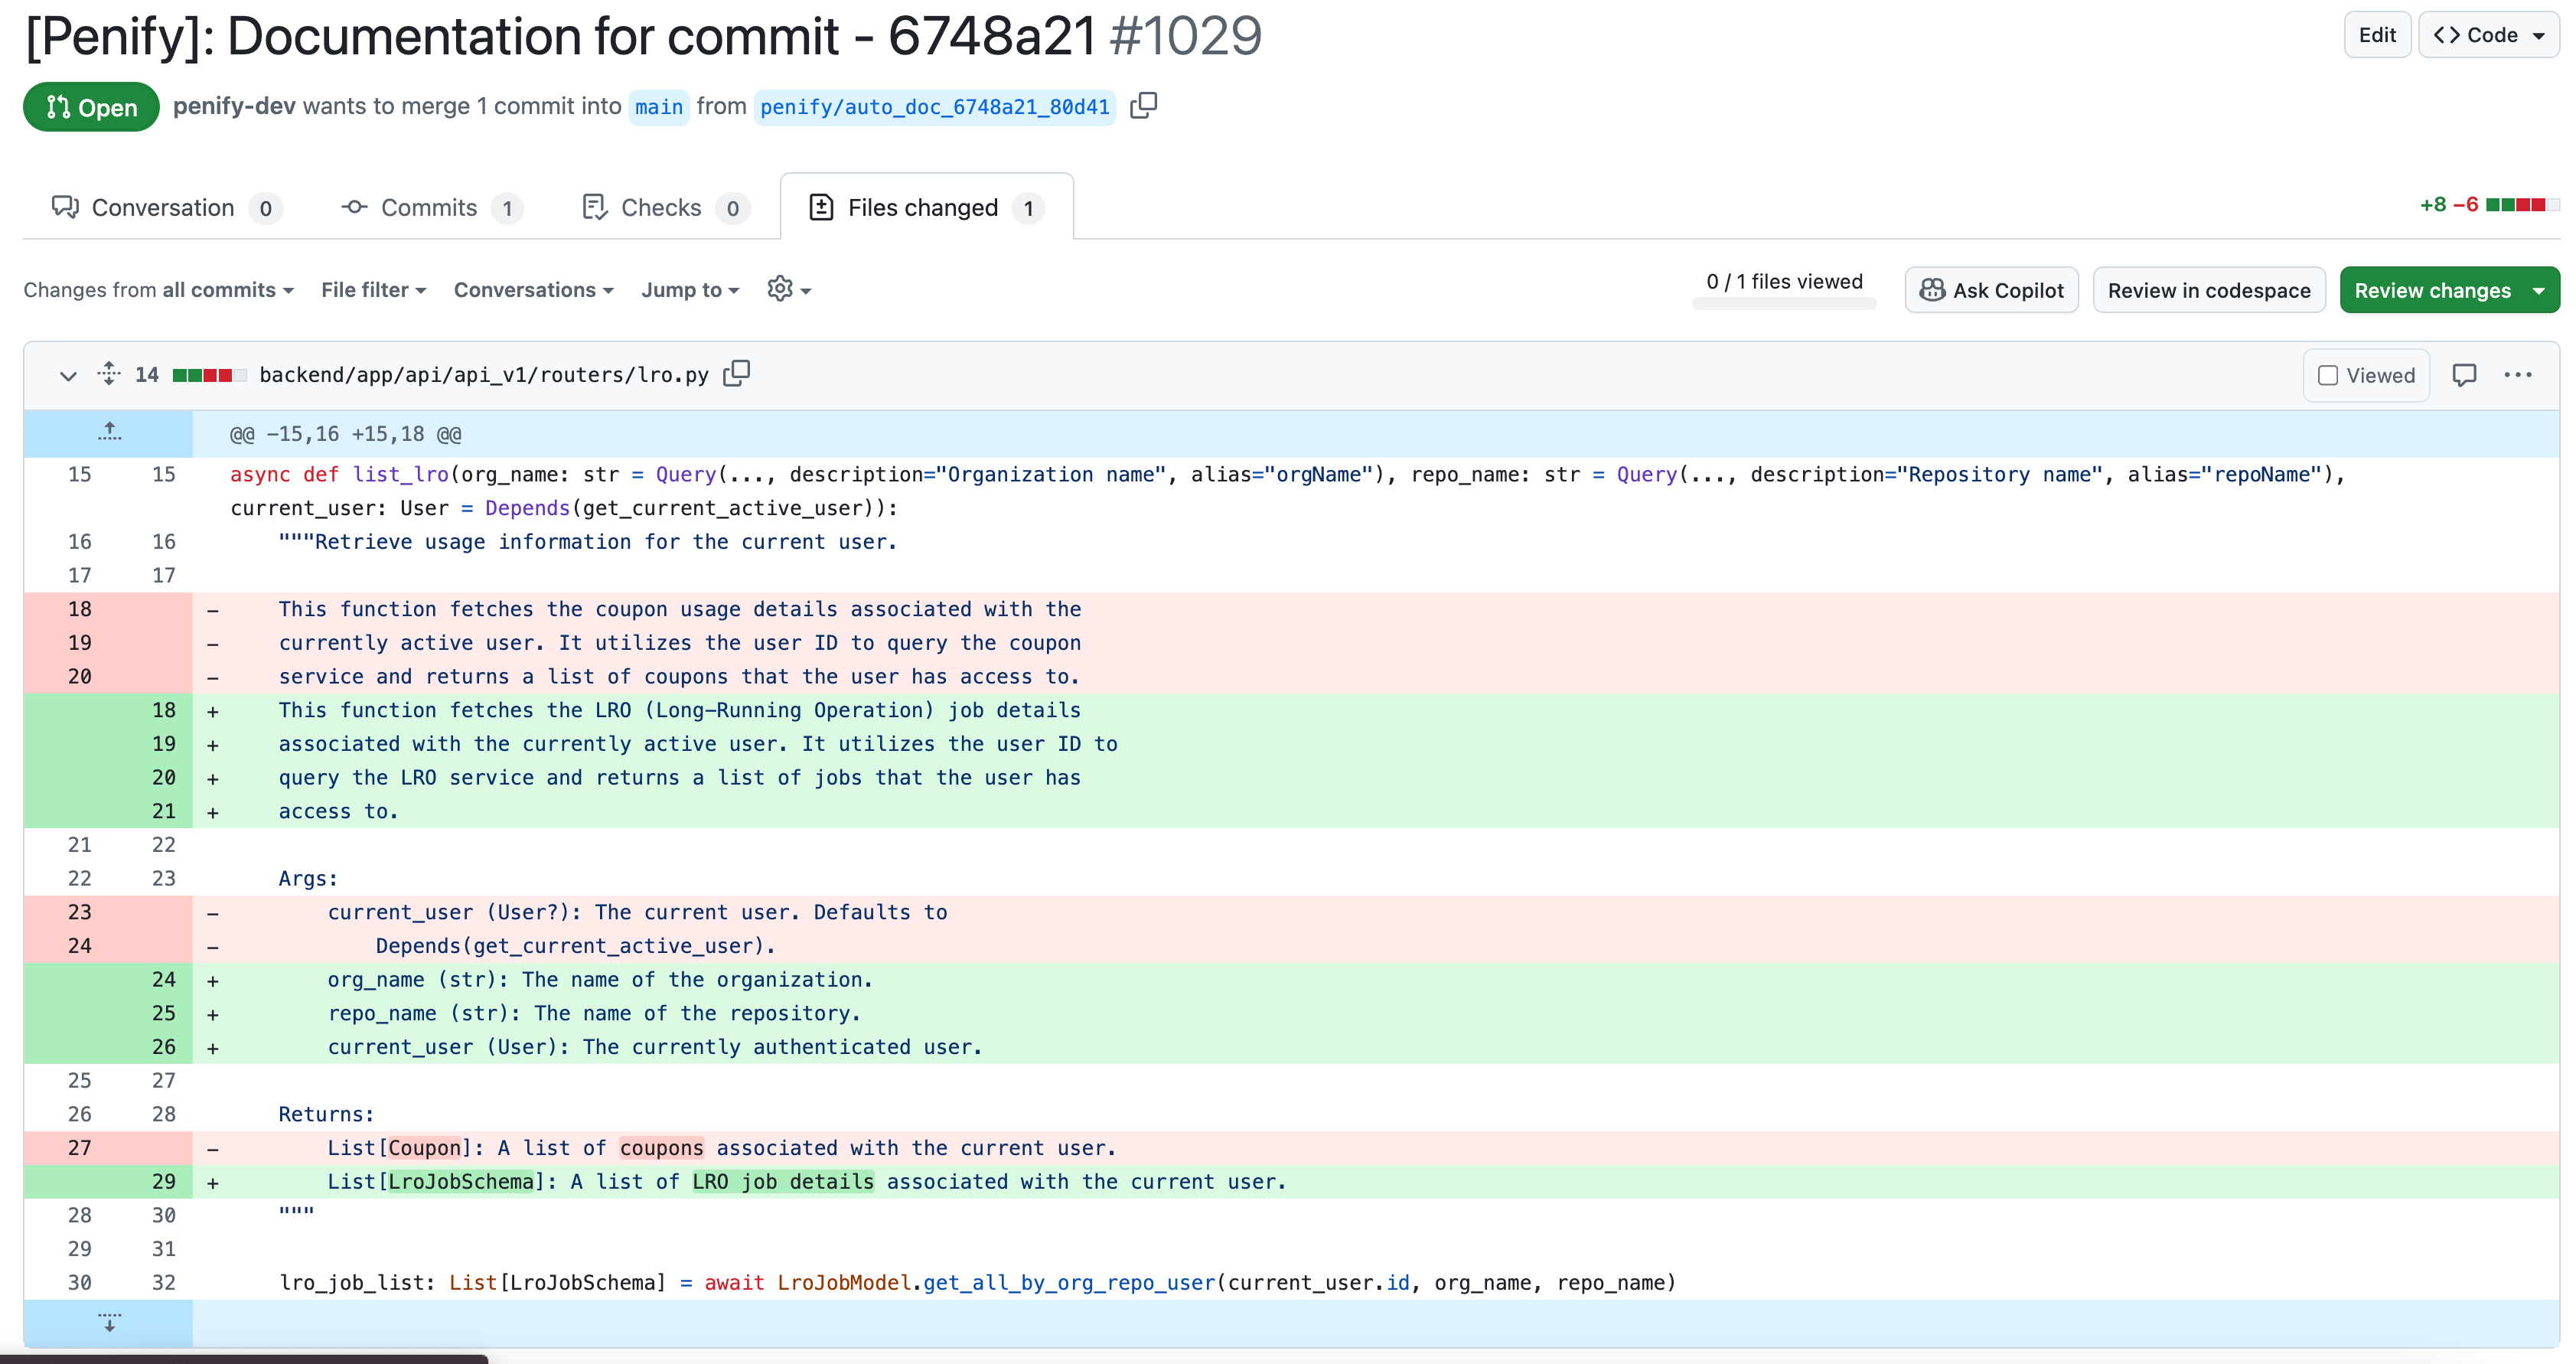The height and width of the screenshot is (1364, 2576).
Task: Switch to the Conversation tab
Action: pos(164,207)
